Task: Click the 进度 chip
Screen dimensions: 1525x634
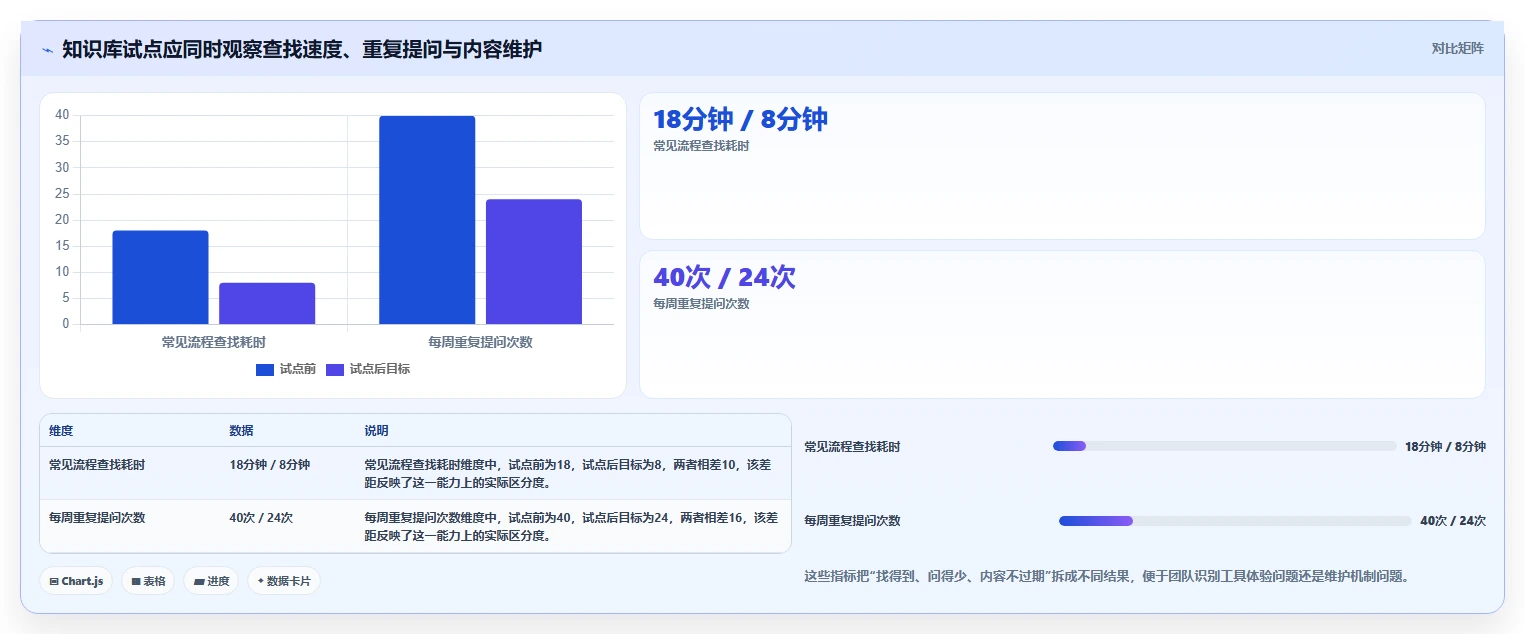Action: pos(211,581)
